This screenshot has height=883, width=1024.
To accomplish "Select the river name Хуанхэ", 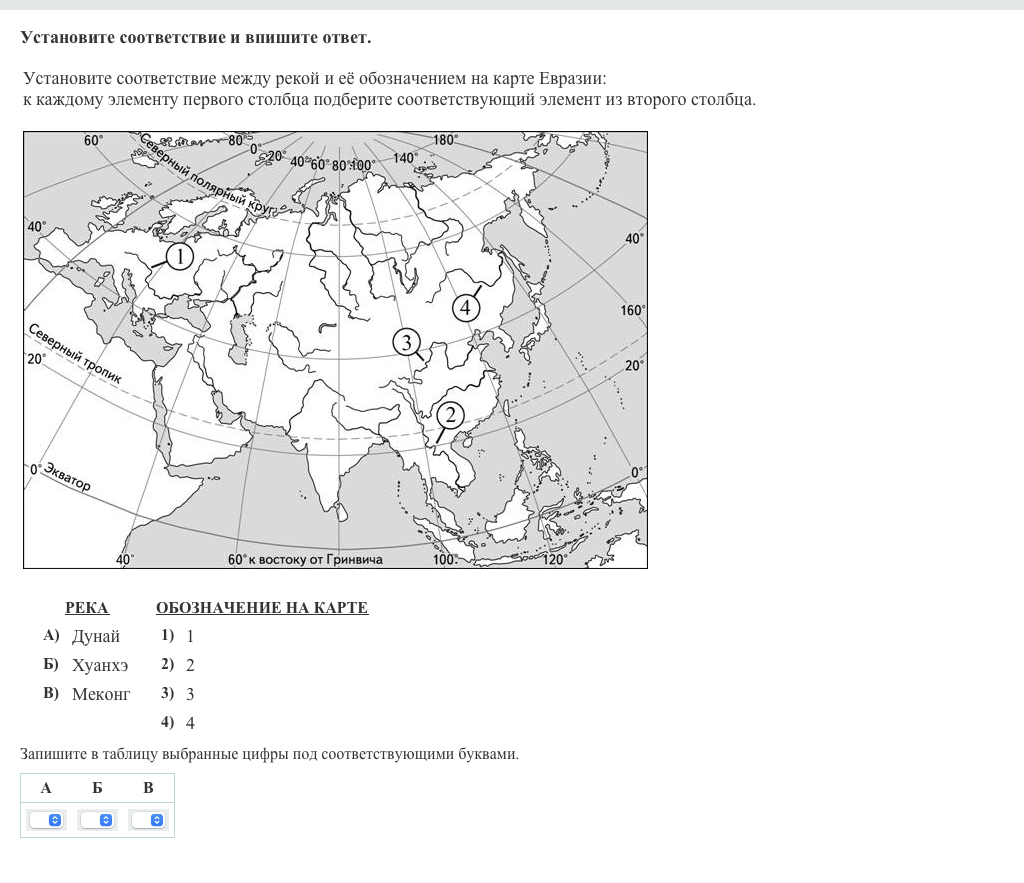I will pyautogui.click(x=100, y=665).
